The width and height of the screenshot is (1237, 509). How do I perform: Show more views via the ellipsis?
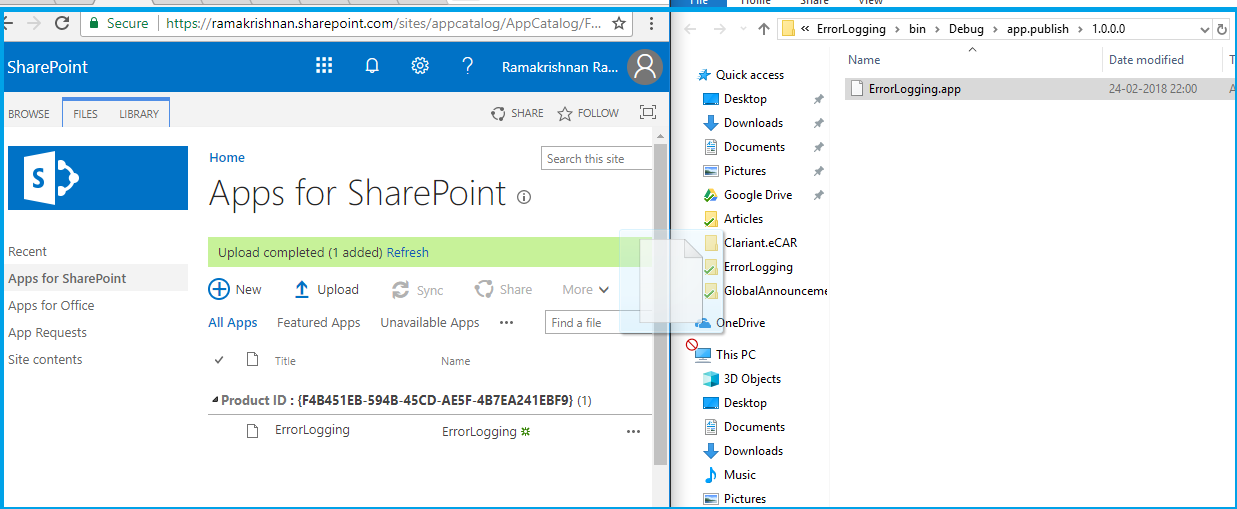[x=506, y=322]
